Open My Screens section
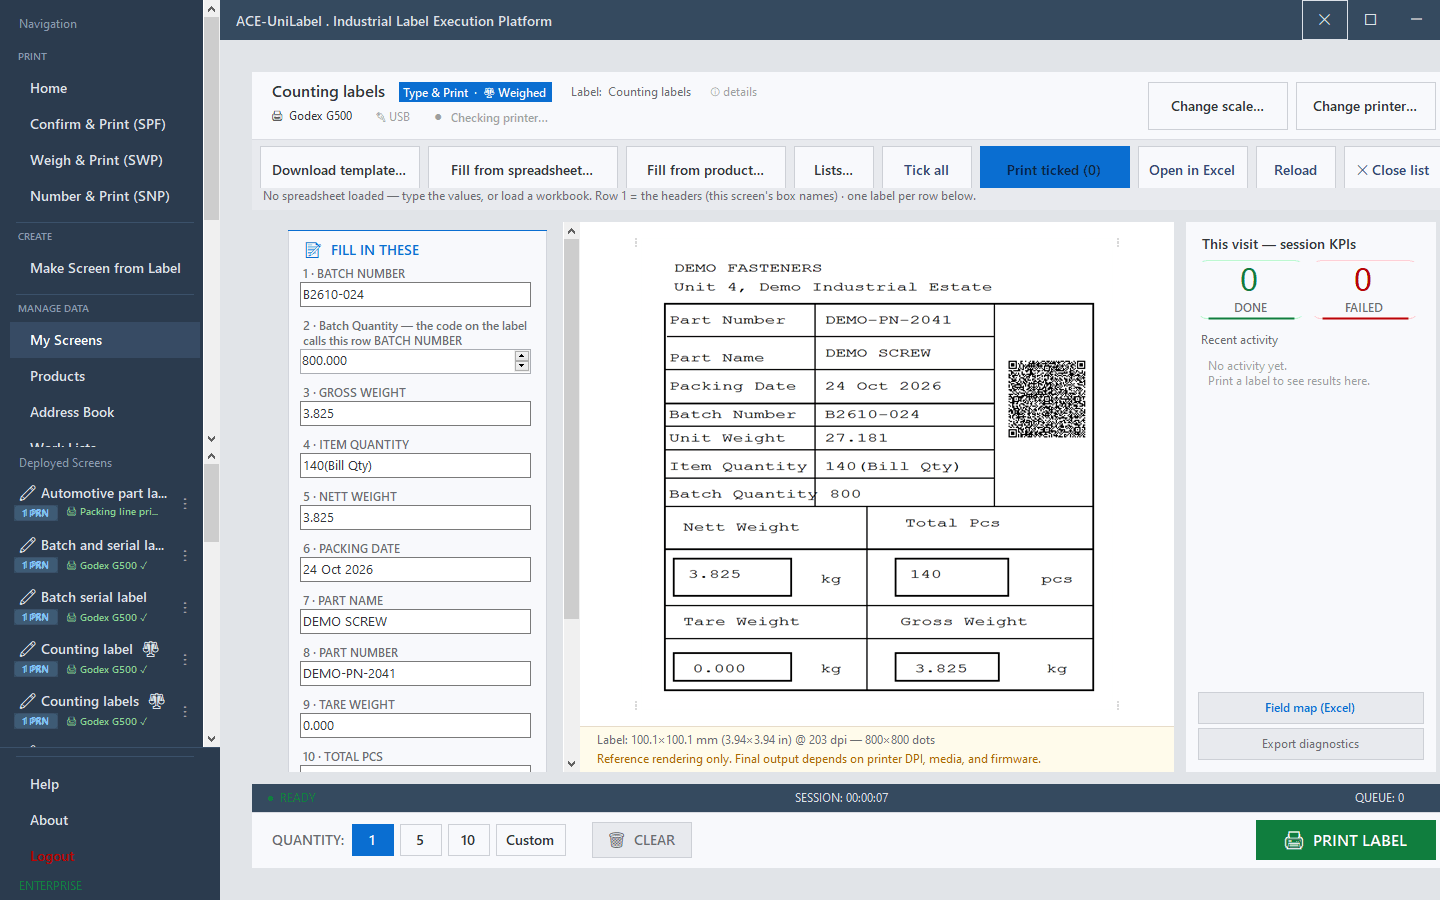 point(105,340)
